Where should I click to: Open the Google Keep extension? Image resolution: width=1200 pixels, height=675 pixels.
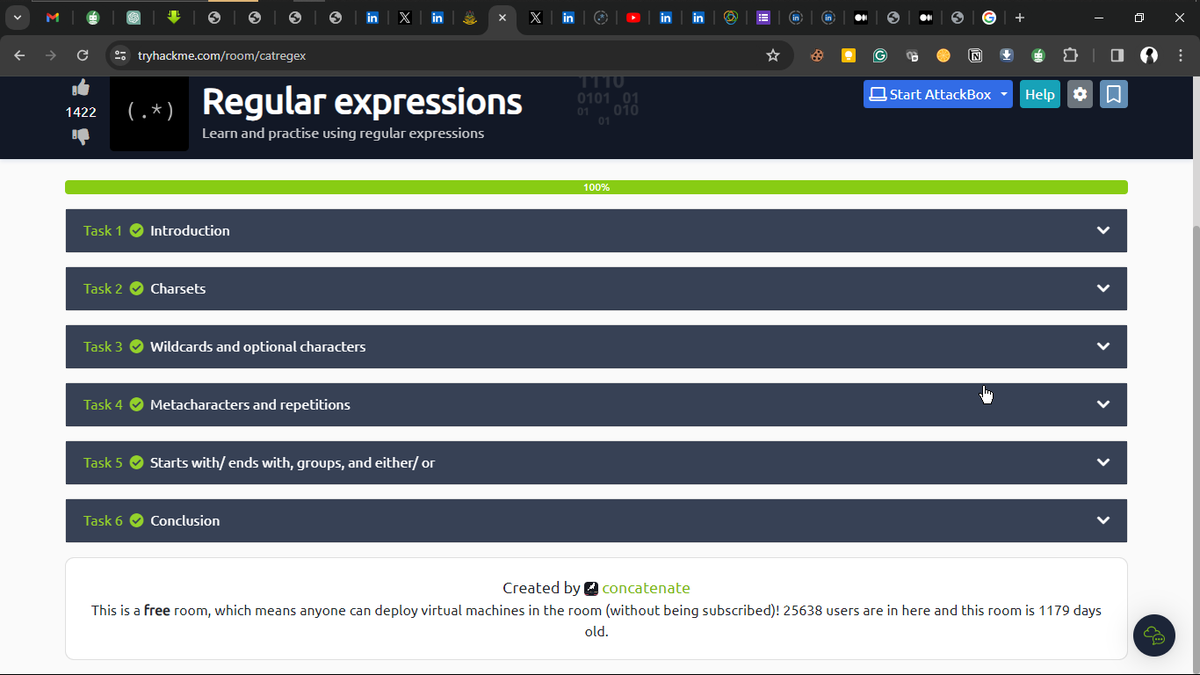848,56
